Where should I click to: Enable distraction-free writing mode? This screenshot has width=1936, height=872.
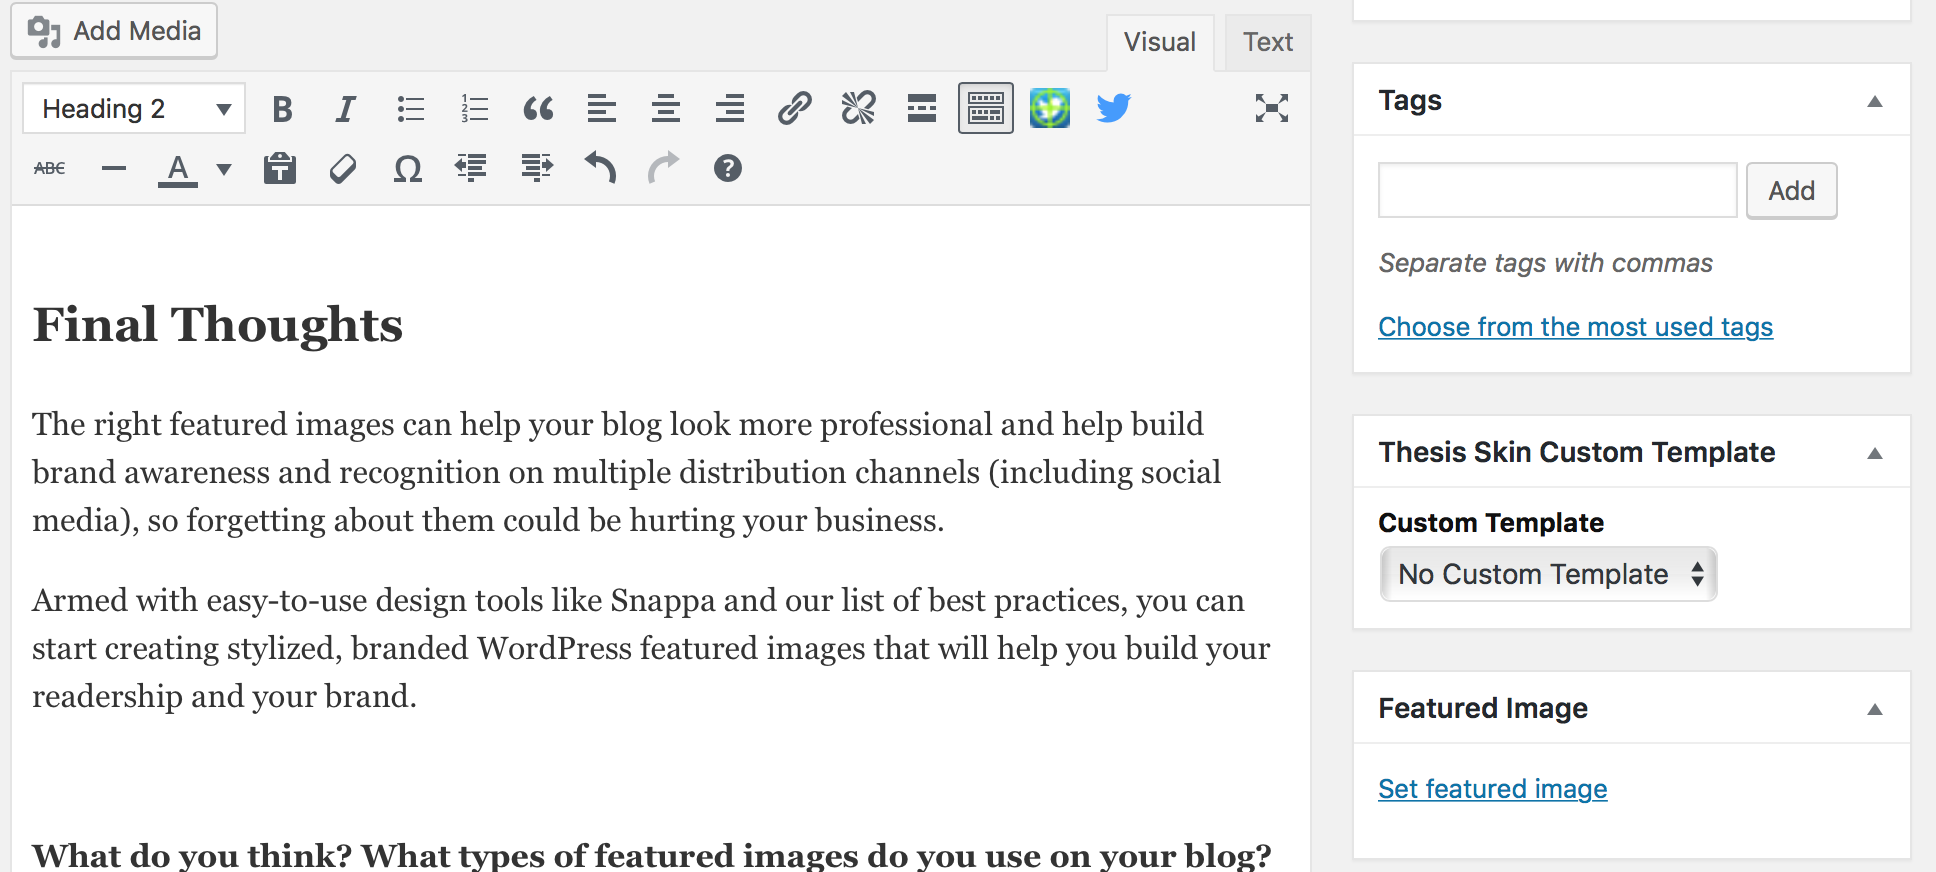1272,108
